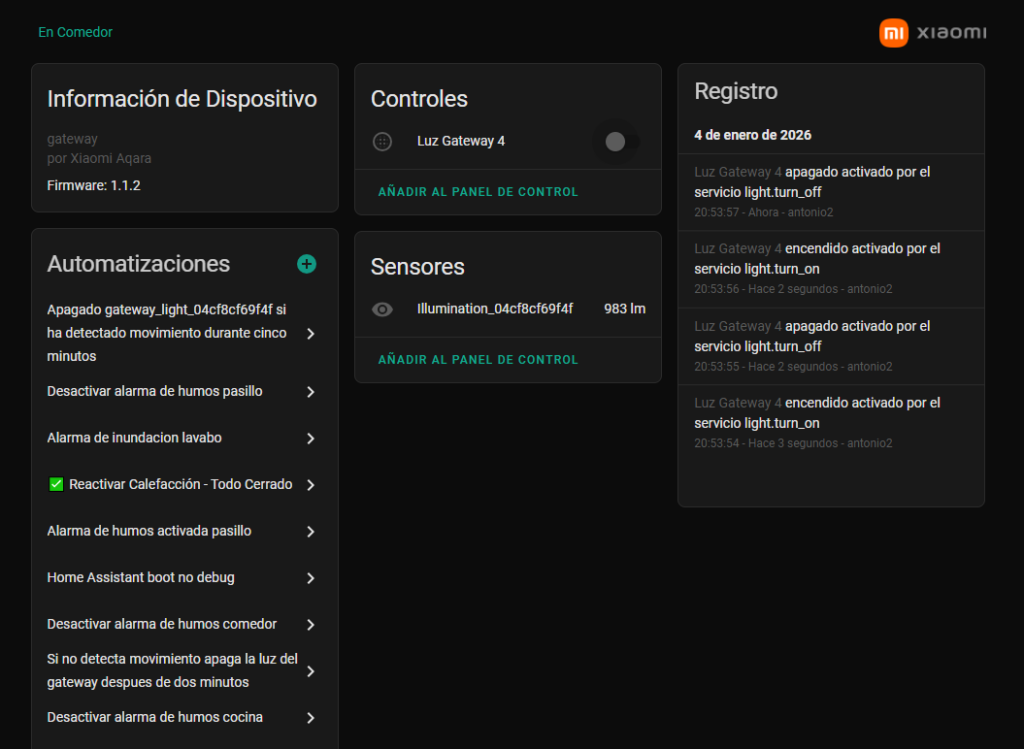1024x749 pixels.
Task: Open the En Comedor area link
Action: click(x=75, y=32)
